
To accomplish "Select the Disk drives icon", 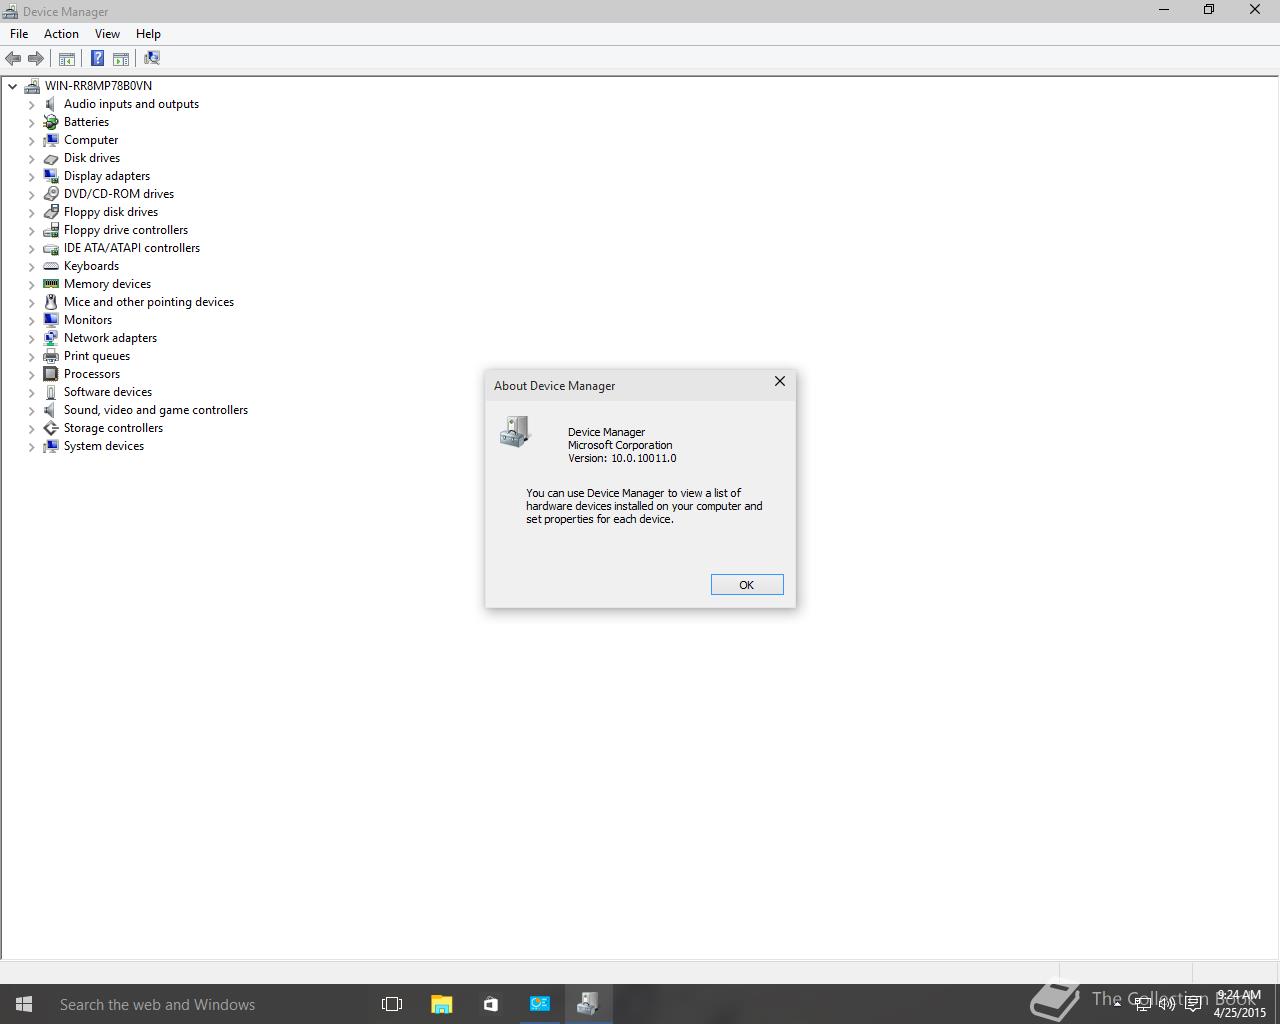I will pos(51,158).
